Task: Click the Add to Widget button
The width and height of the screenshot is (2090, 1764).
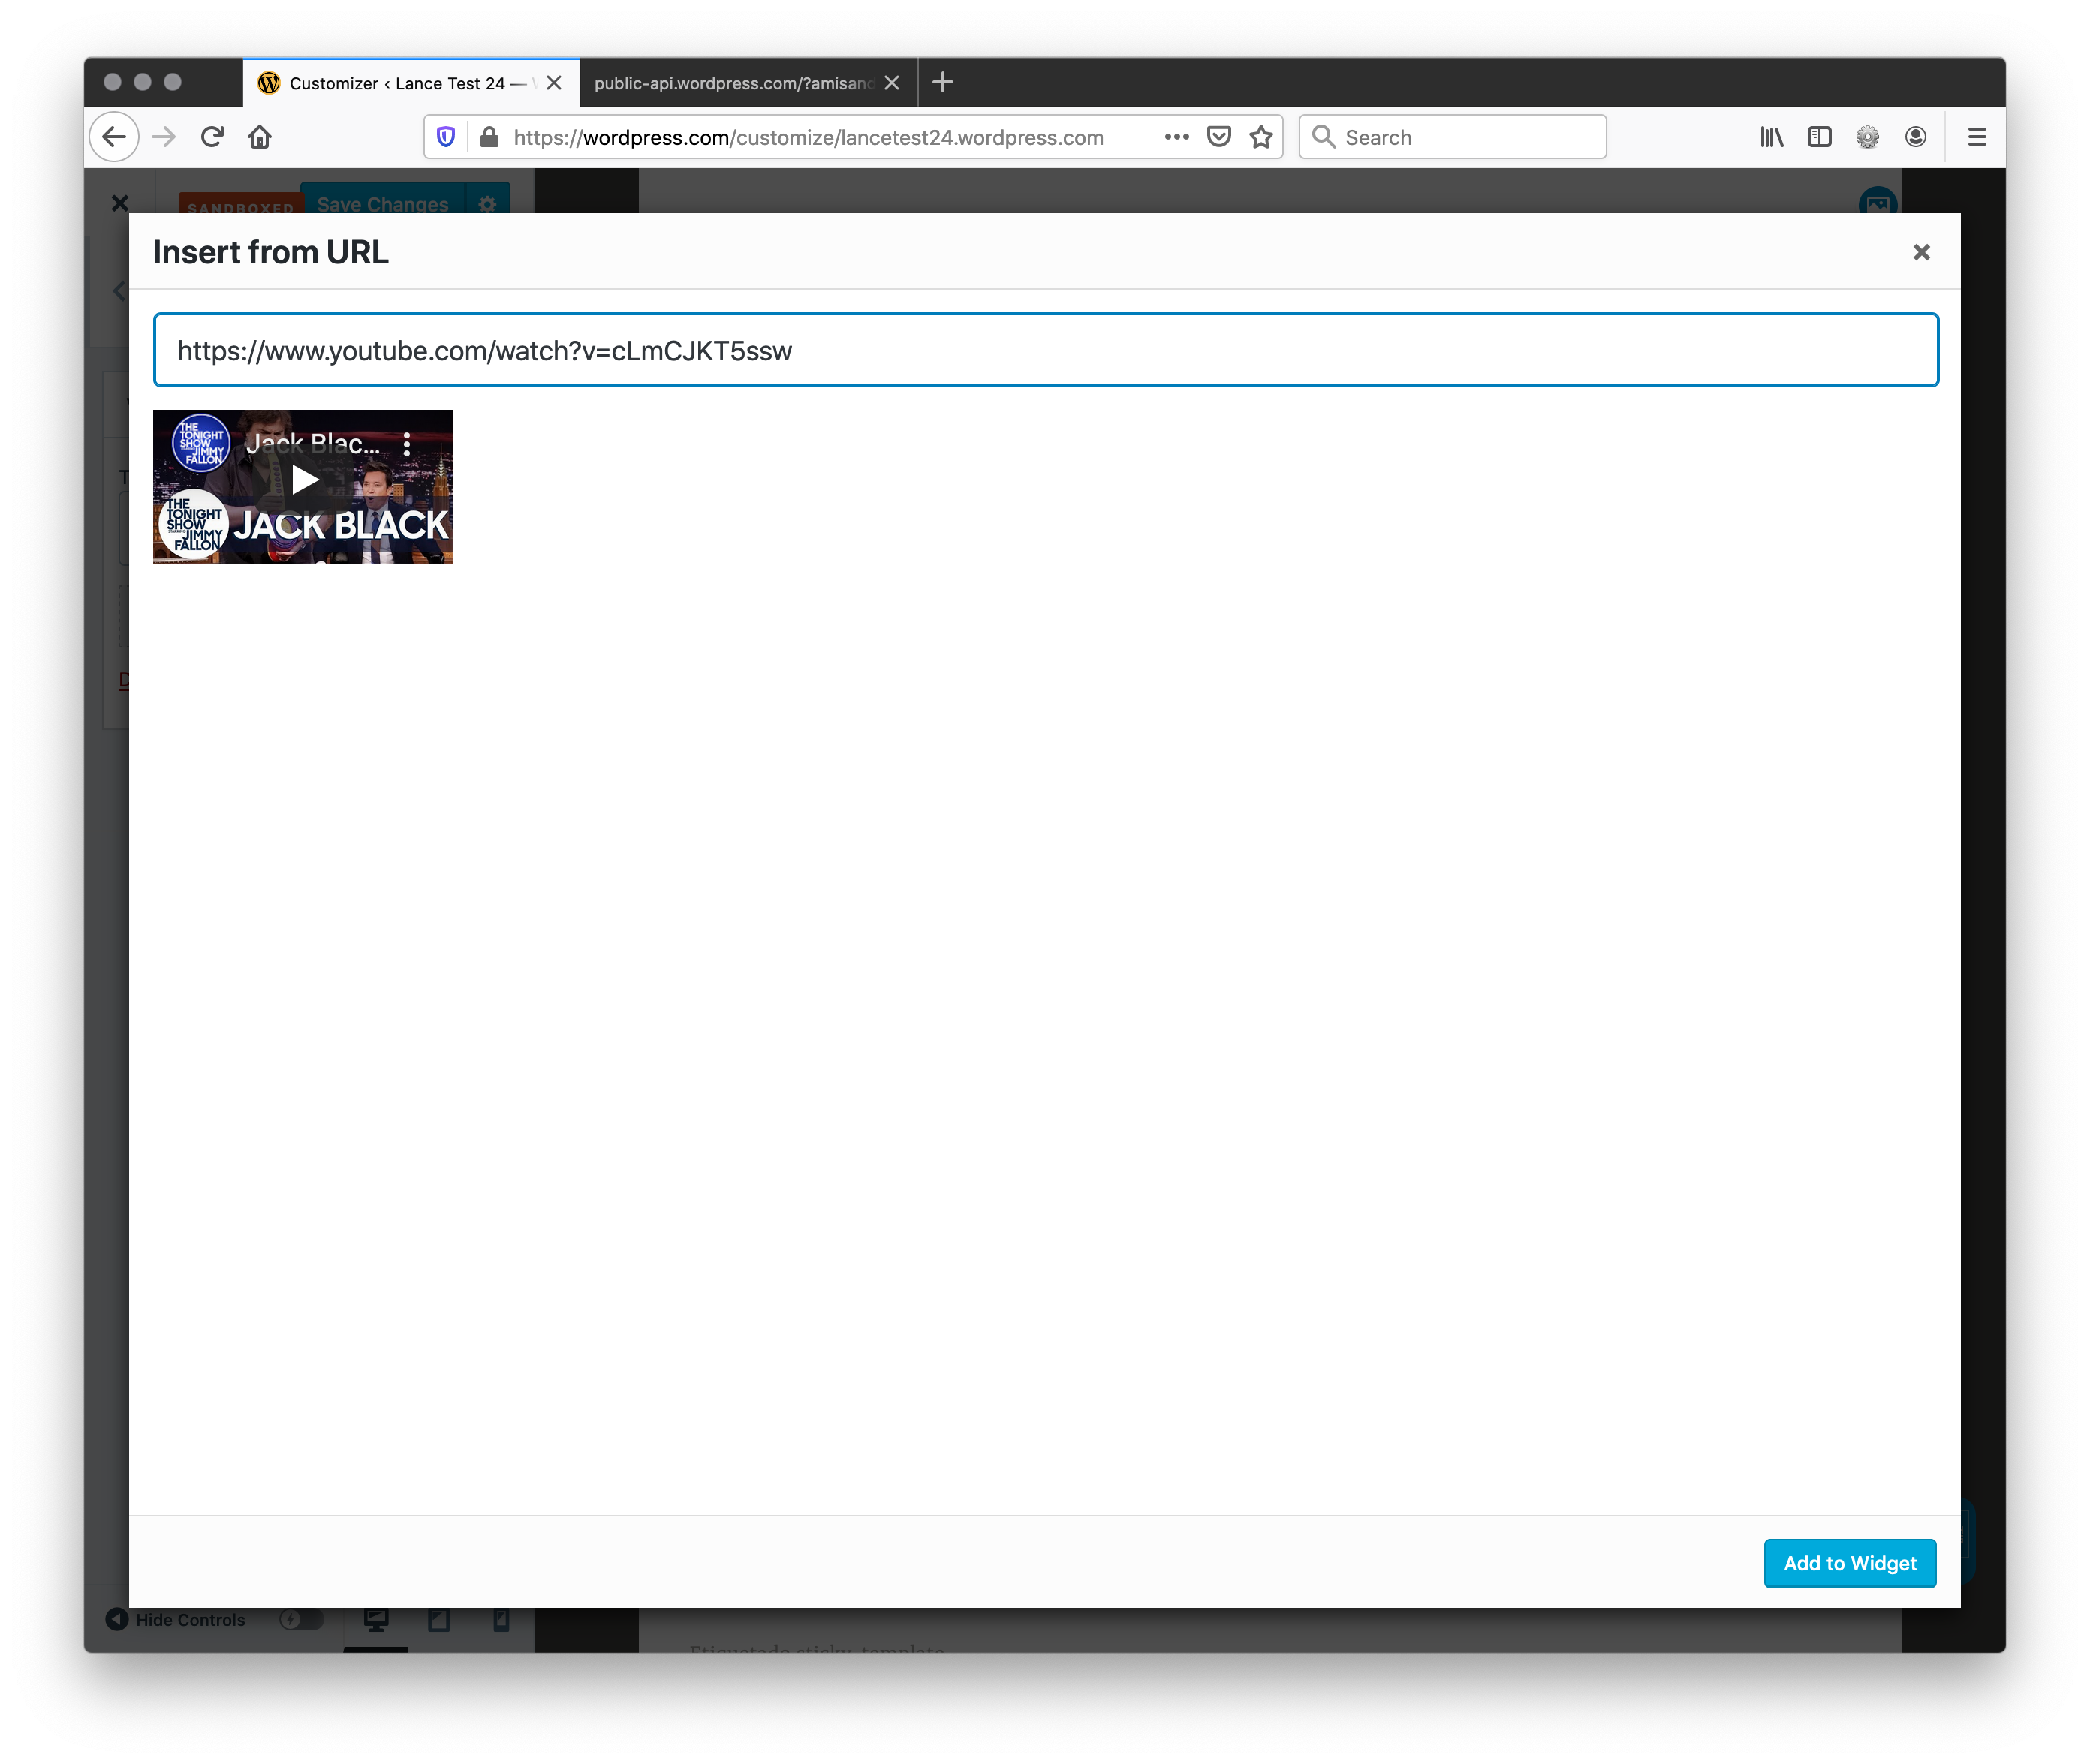Action: [1849, 1562]
